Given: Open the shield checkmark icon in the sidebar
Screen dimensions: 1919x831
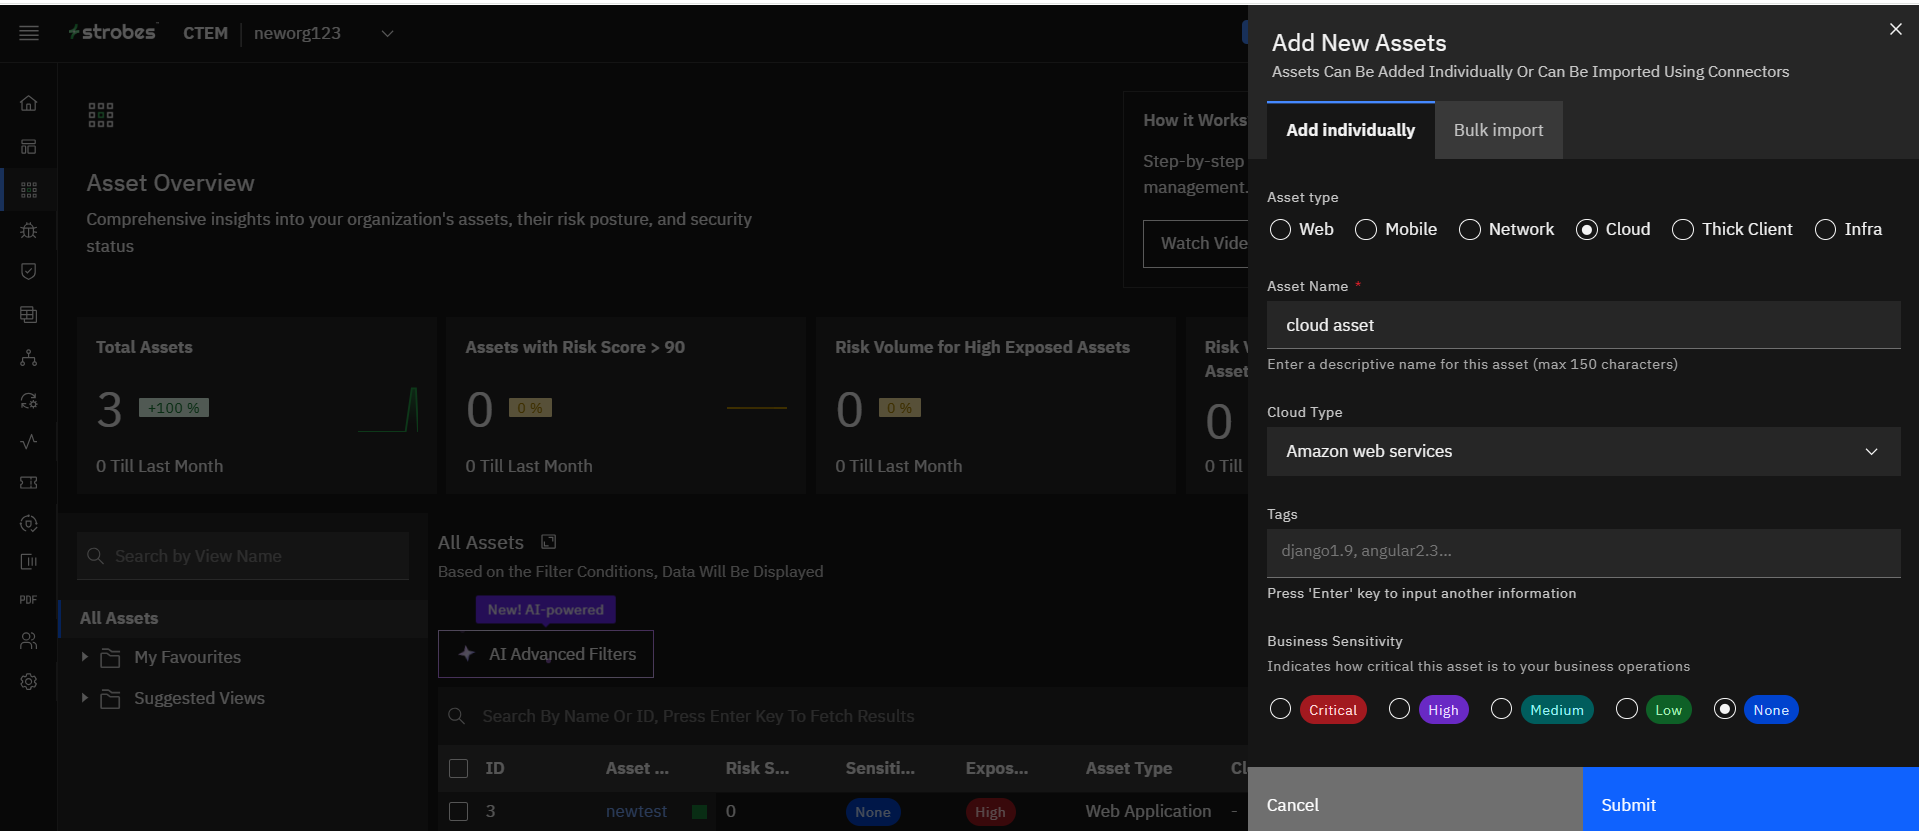Looking at the screenshot, I should click(29, 271).
